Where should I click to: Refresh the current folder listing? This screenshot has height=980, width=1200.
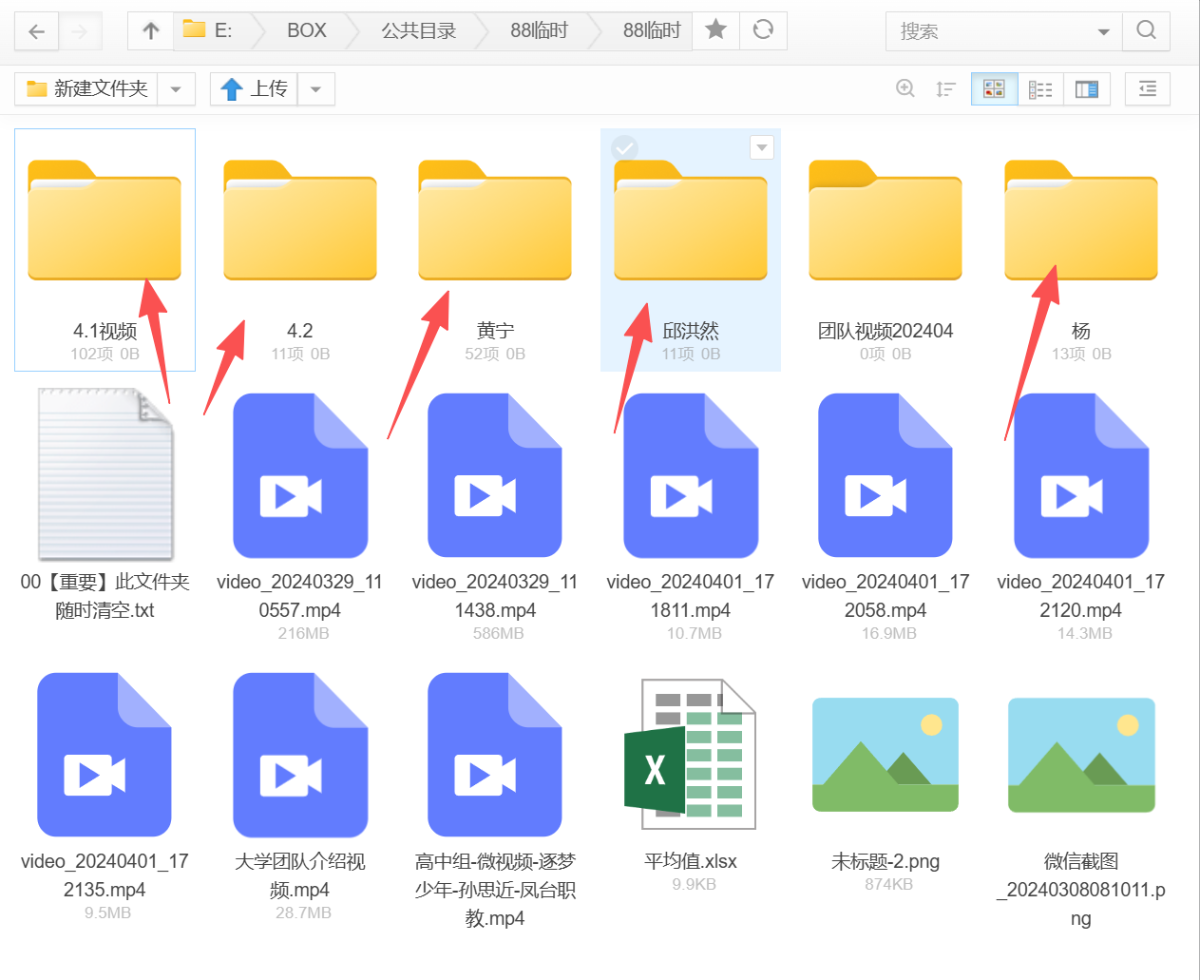[x=763, y=30]
